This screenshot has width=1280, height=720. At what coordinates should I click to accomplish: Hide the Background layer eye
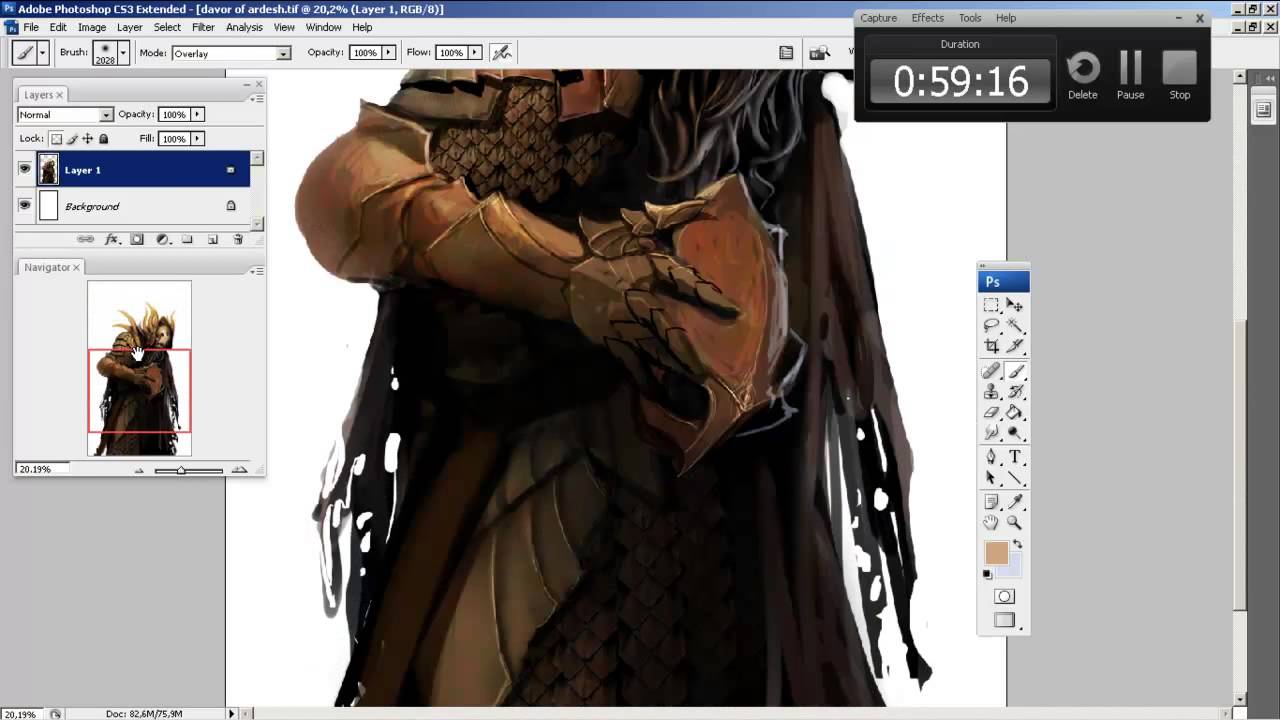(x=25, y=205)
